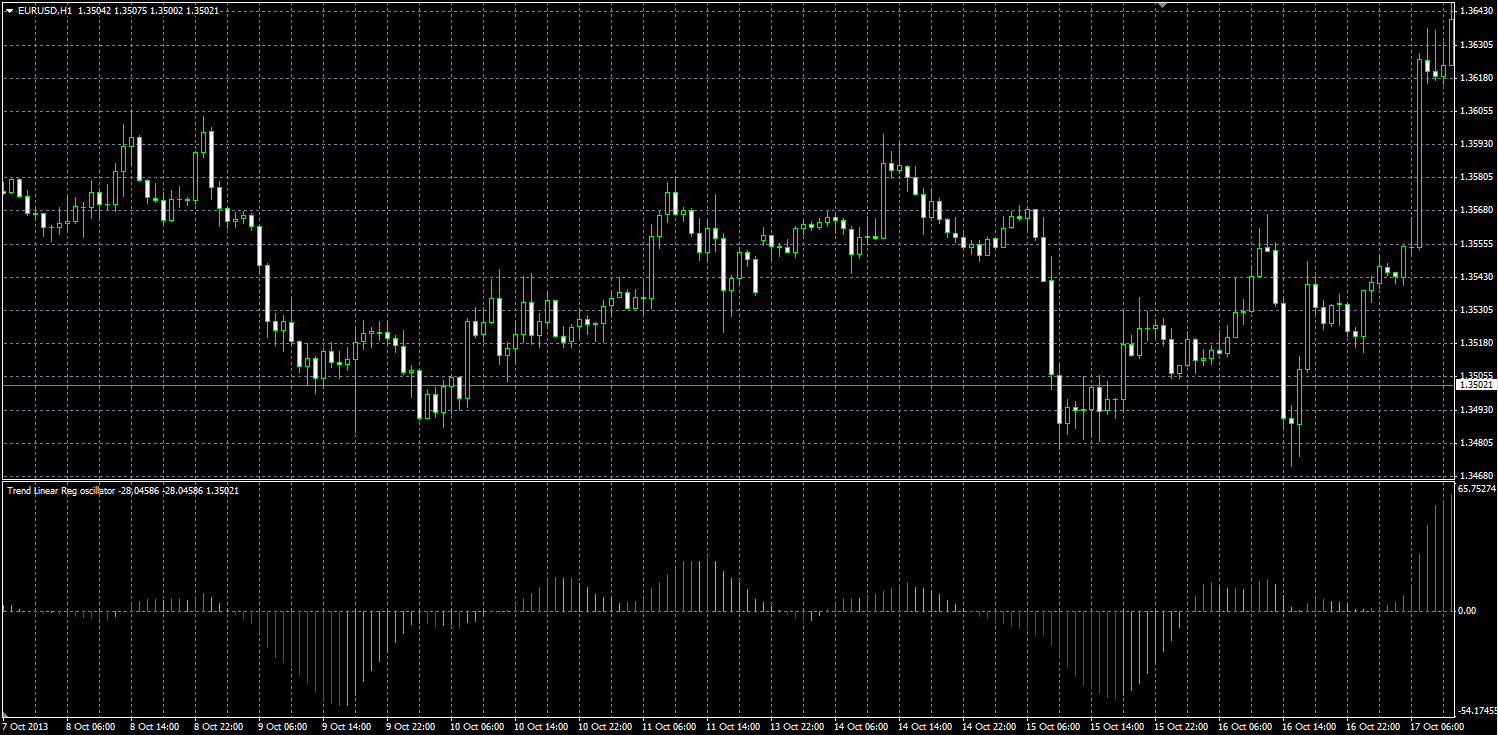Image resolution: width=1498 pixels, height=735 pixels.
Task: Click the 14 Oct 06:00 time label
Action: 860,727
